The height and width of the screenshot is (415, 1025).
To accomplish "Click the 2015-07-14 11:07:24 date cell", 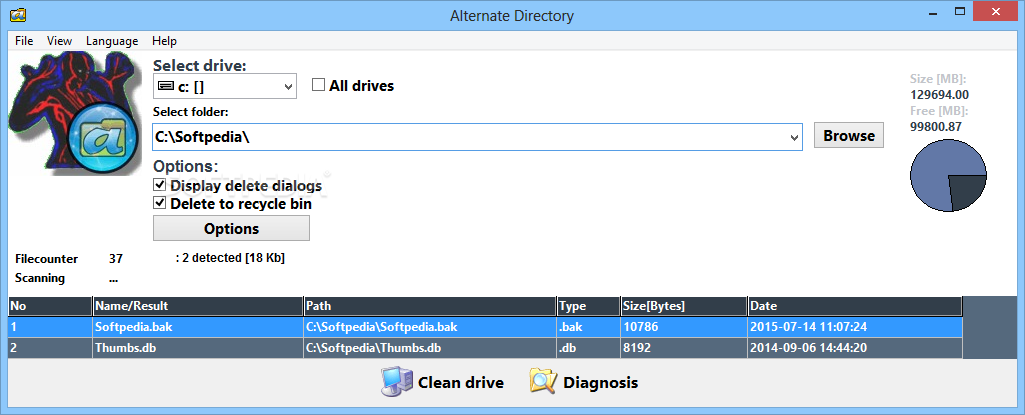I will point(855,327).
